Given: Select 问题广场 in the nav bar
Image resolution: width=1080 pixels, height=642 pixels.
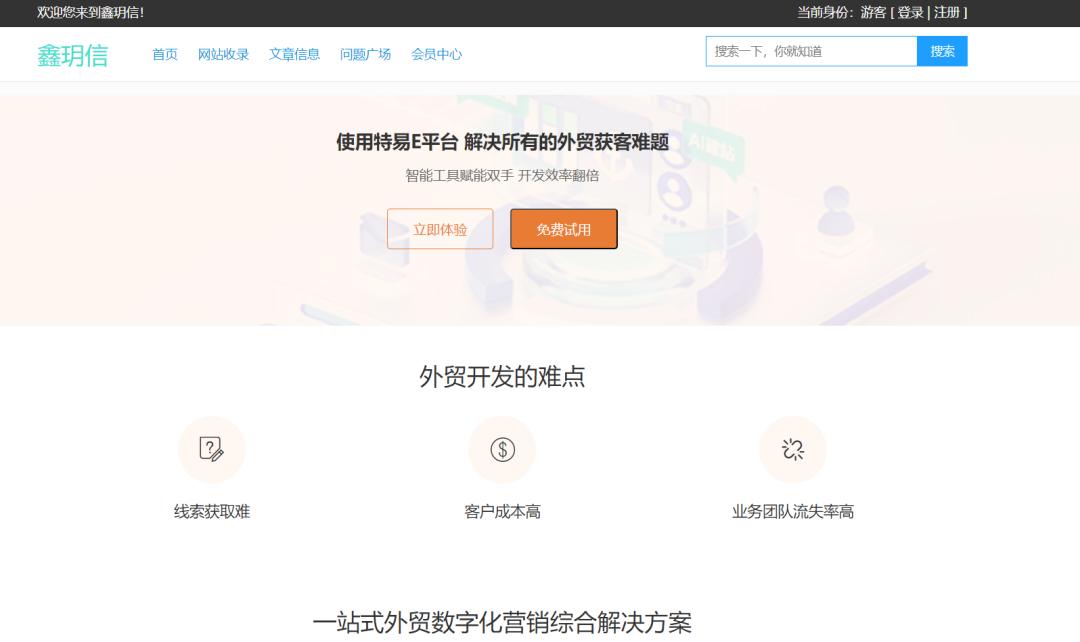Looking at the screenshot, I should tap(365, 55).
